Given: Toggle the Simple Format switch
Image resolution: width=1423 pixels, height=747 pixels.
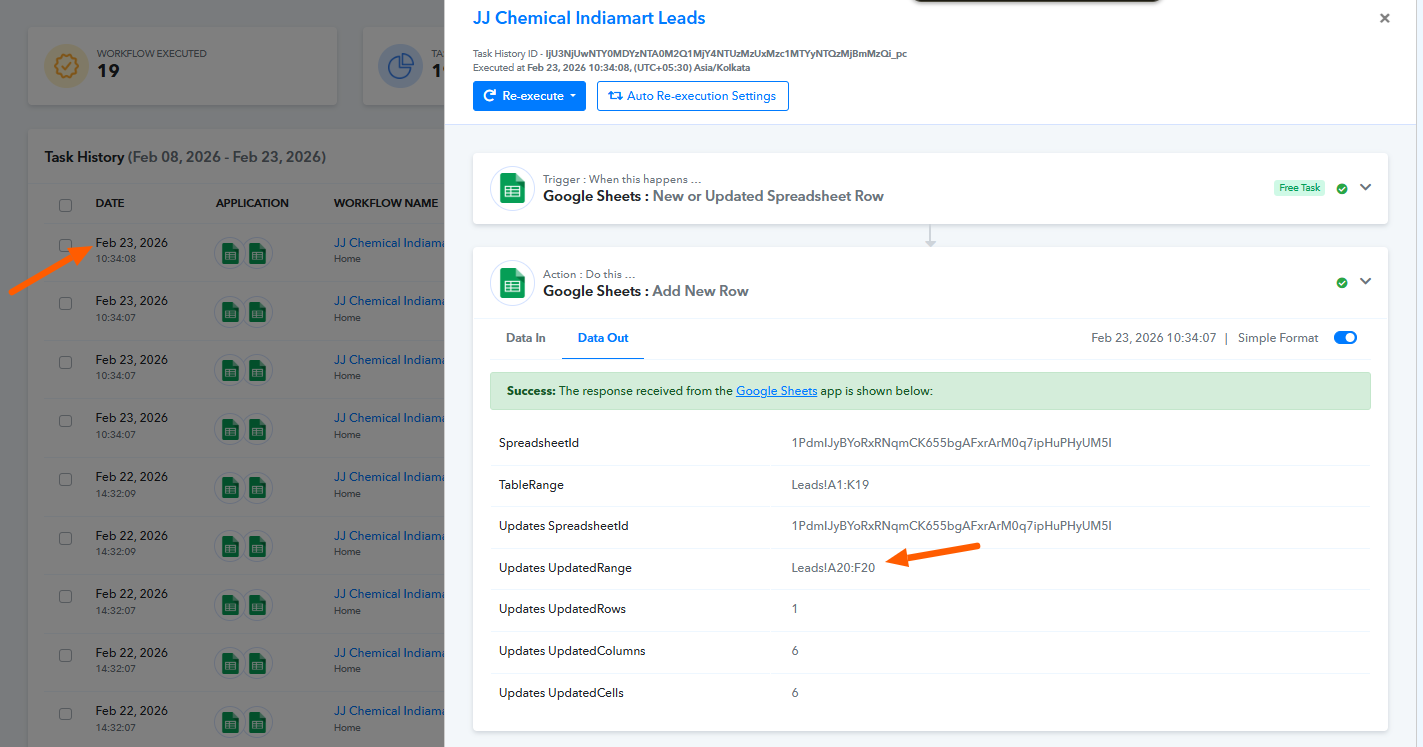Looking at the screenshot, I should point(1345,338).
